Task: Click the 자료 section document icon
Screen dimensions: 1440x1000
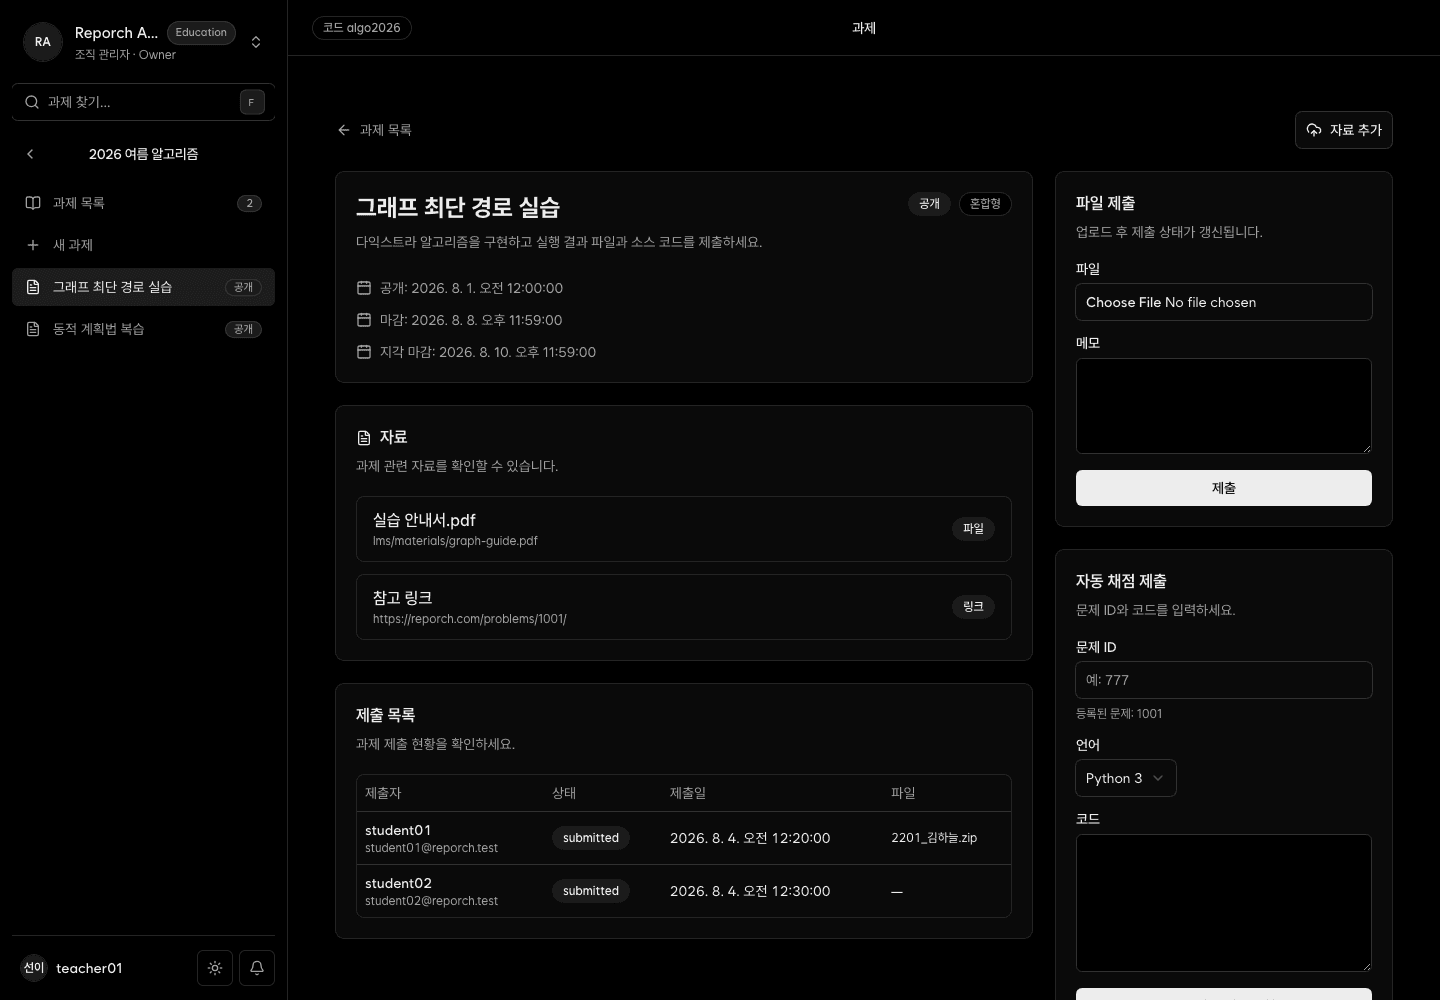Action: click(x=364, y=438)
